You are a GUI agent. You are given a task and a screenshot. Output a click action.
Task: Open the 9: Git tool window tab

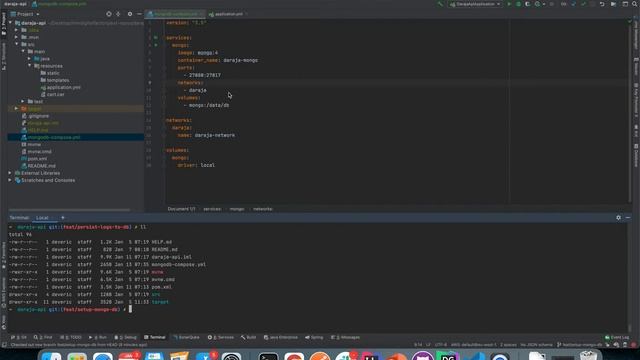[19, 338]
